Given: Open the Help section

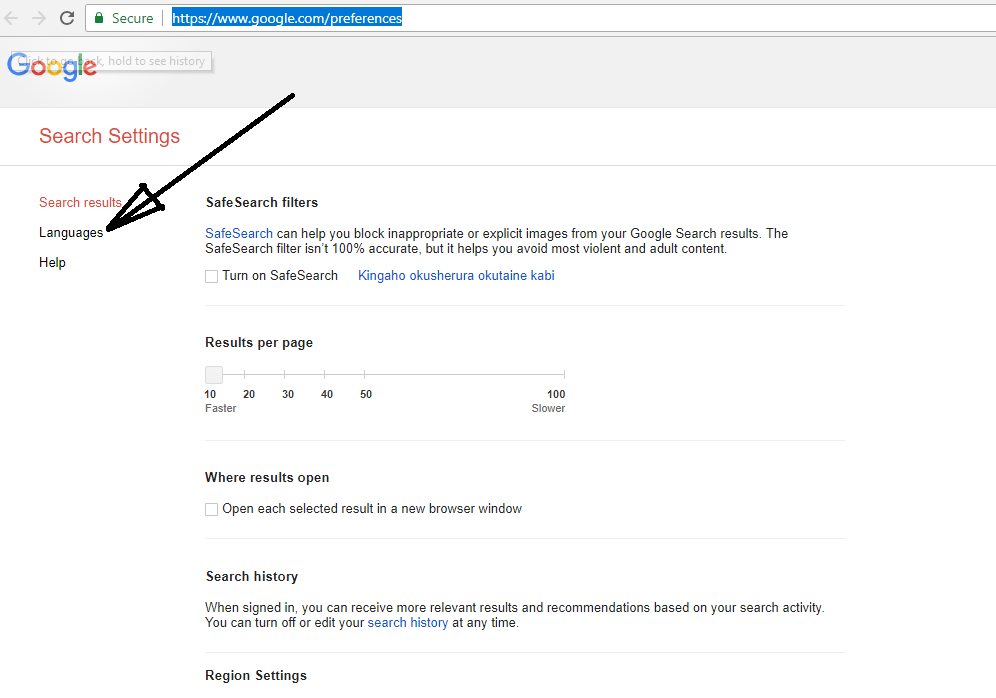Looking at the screenshot, I should coord(52,262).
